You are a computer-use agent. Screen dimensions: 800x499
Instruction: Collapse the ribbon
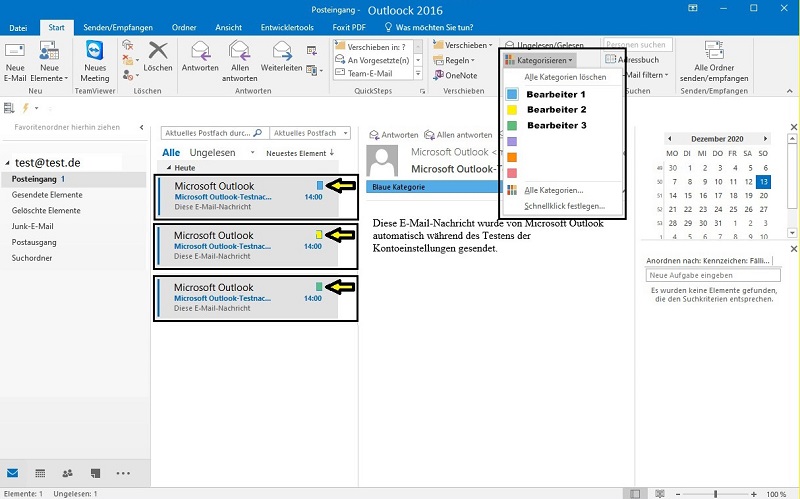(790, 91)
